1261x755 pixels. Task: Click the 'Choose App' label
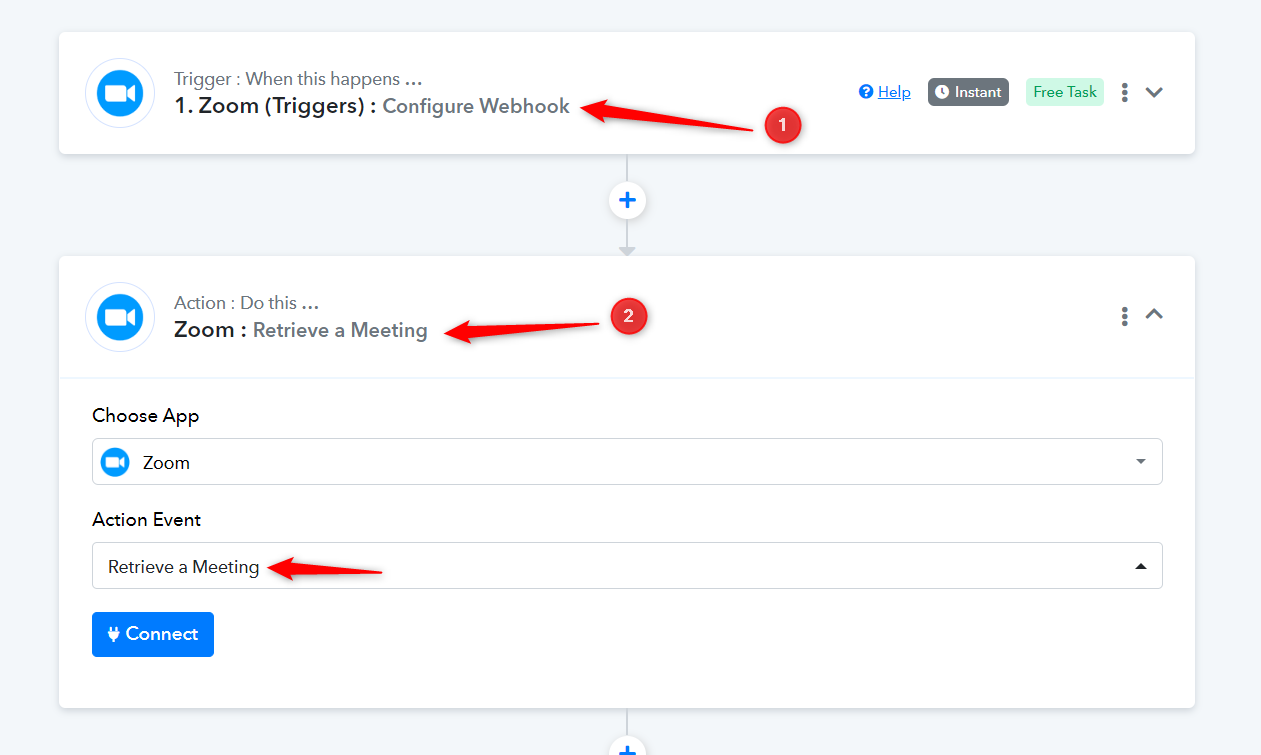[x=146, y=416]
